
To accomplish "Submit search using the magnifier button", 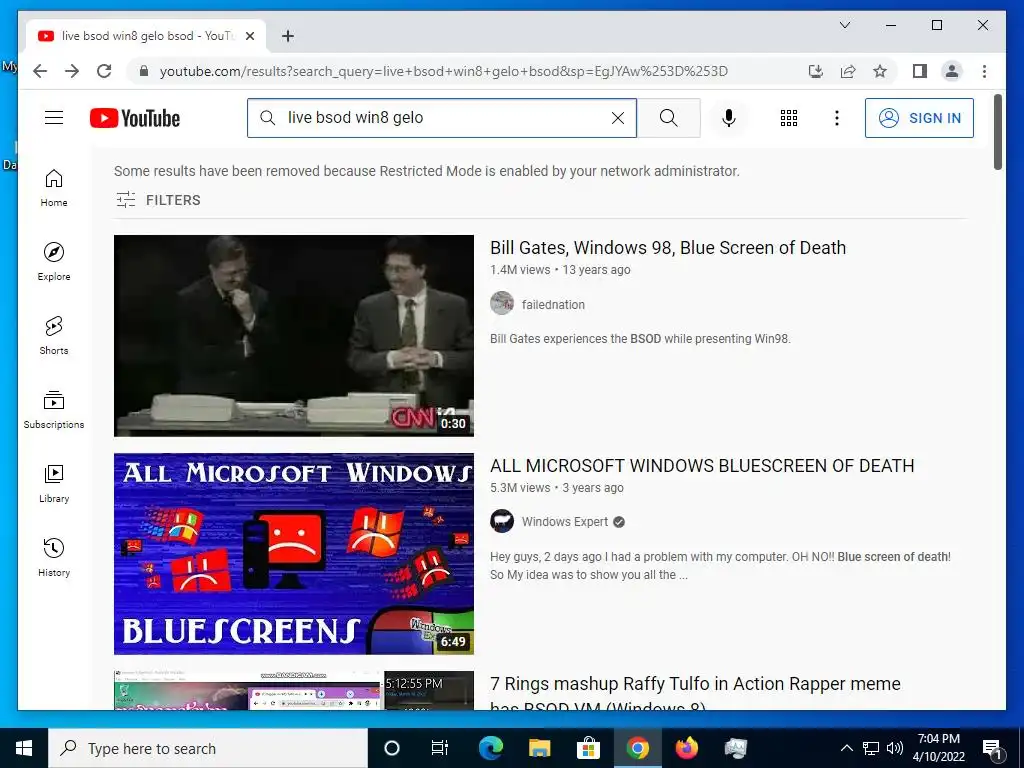I will [668, 118].
